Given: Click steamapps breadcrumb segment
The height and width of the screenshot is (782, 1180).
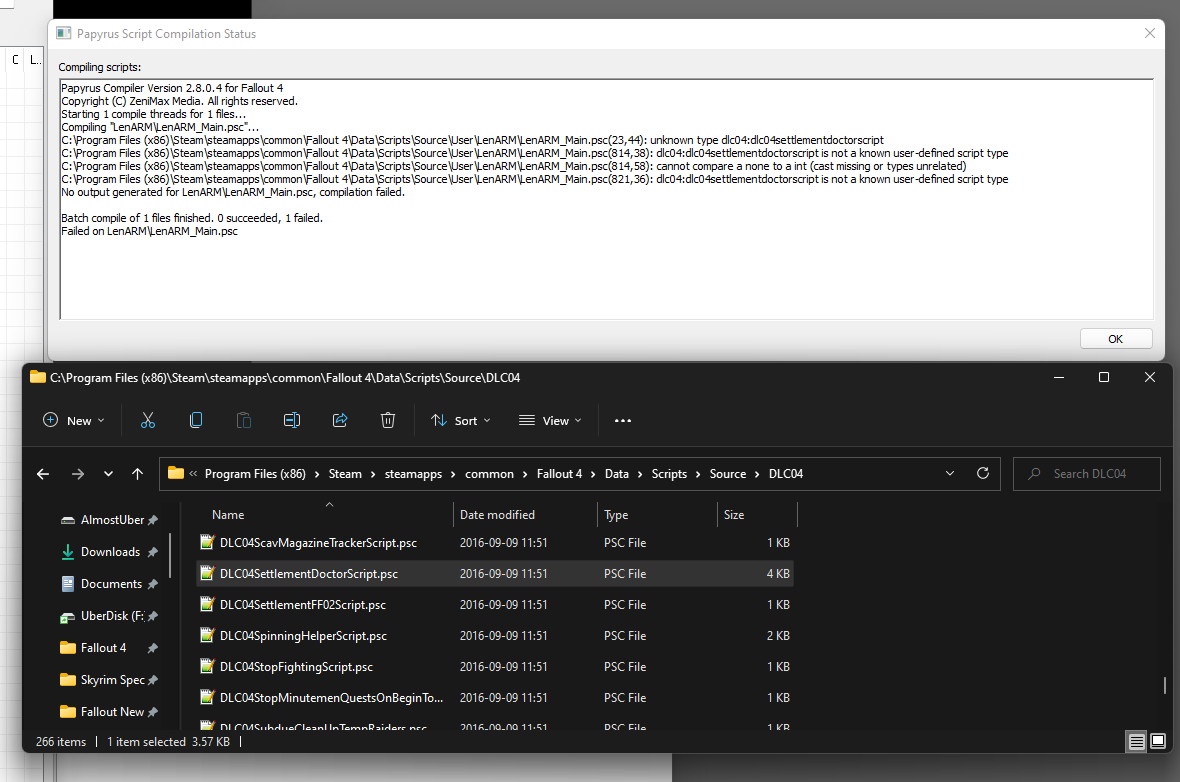Looking at the screenshot, I should pyautogui.click(x=413, y=473).
